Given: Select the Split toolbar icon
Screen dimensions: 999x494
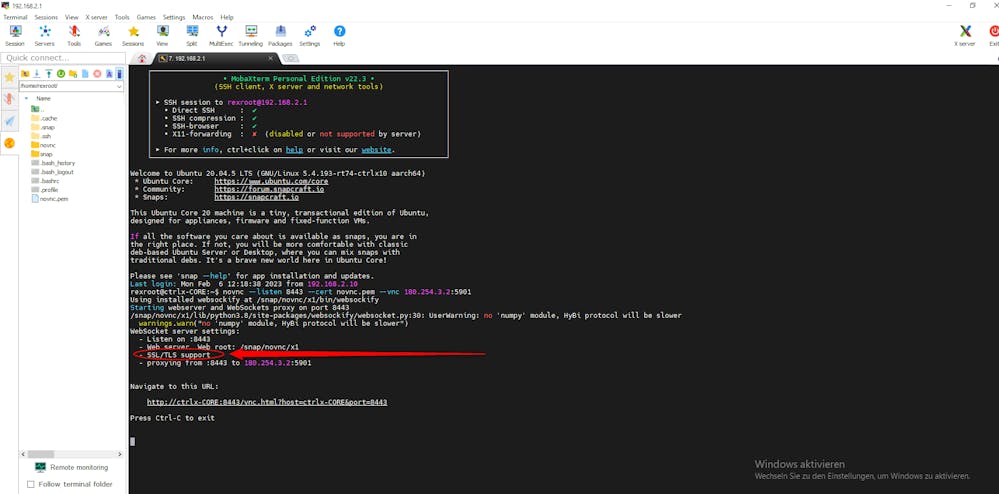Looking at the screenshot, I should click(192, 36).
